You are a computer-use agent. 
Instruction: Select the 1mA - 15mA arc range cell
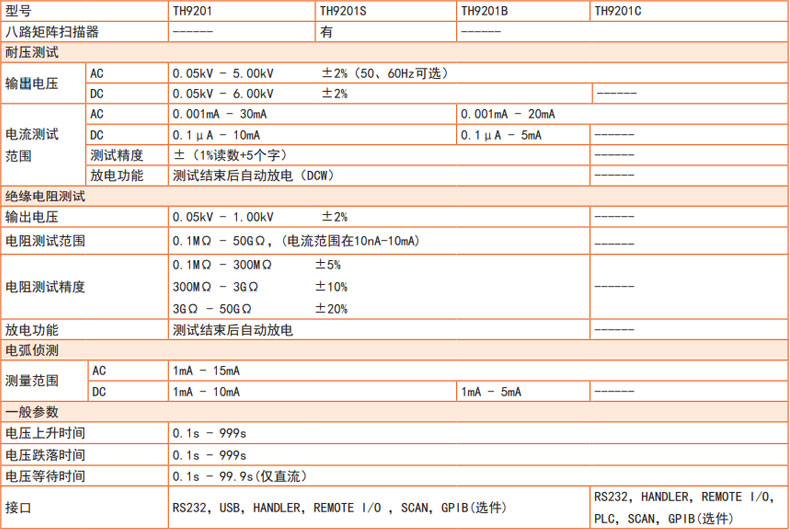click(206, 371)
